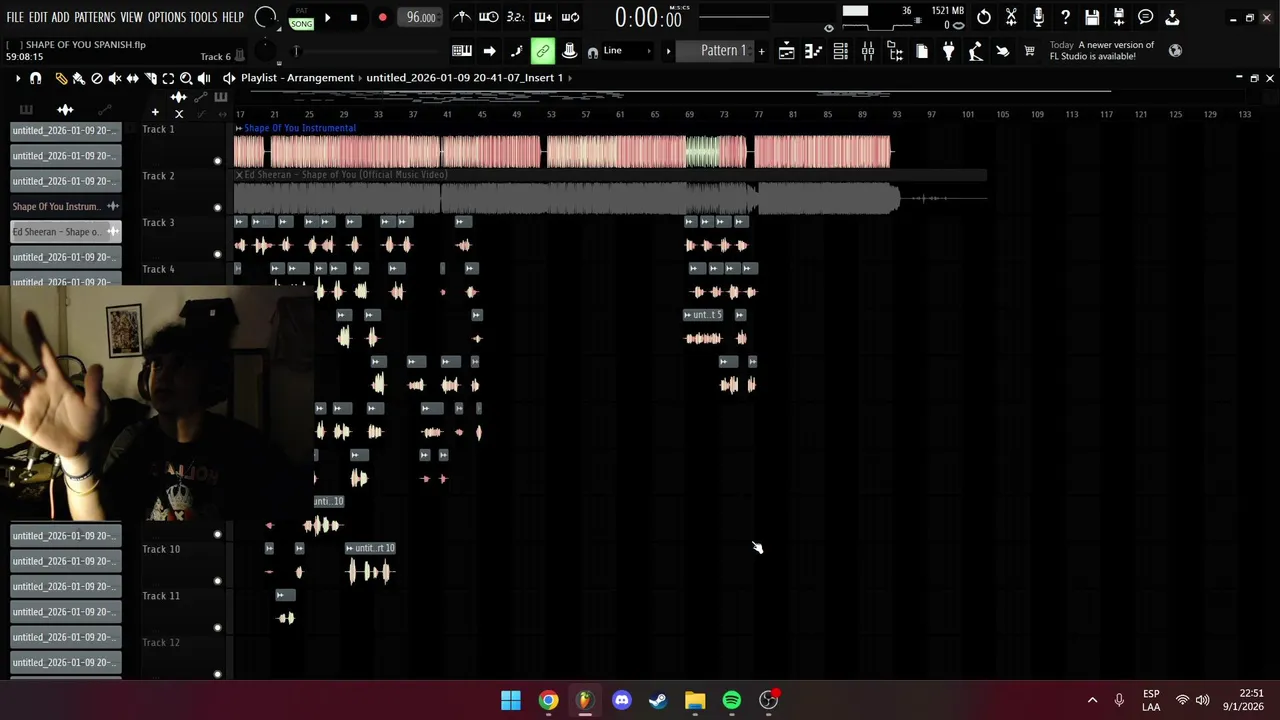Arm recording with the red record button

coord(382,17)
